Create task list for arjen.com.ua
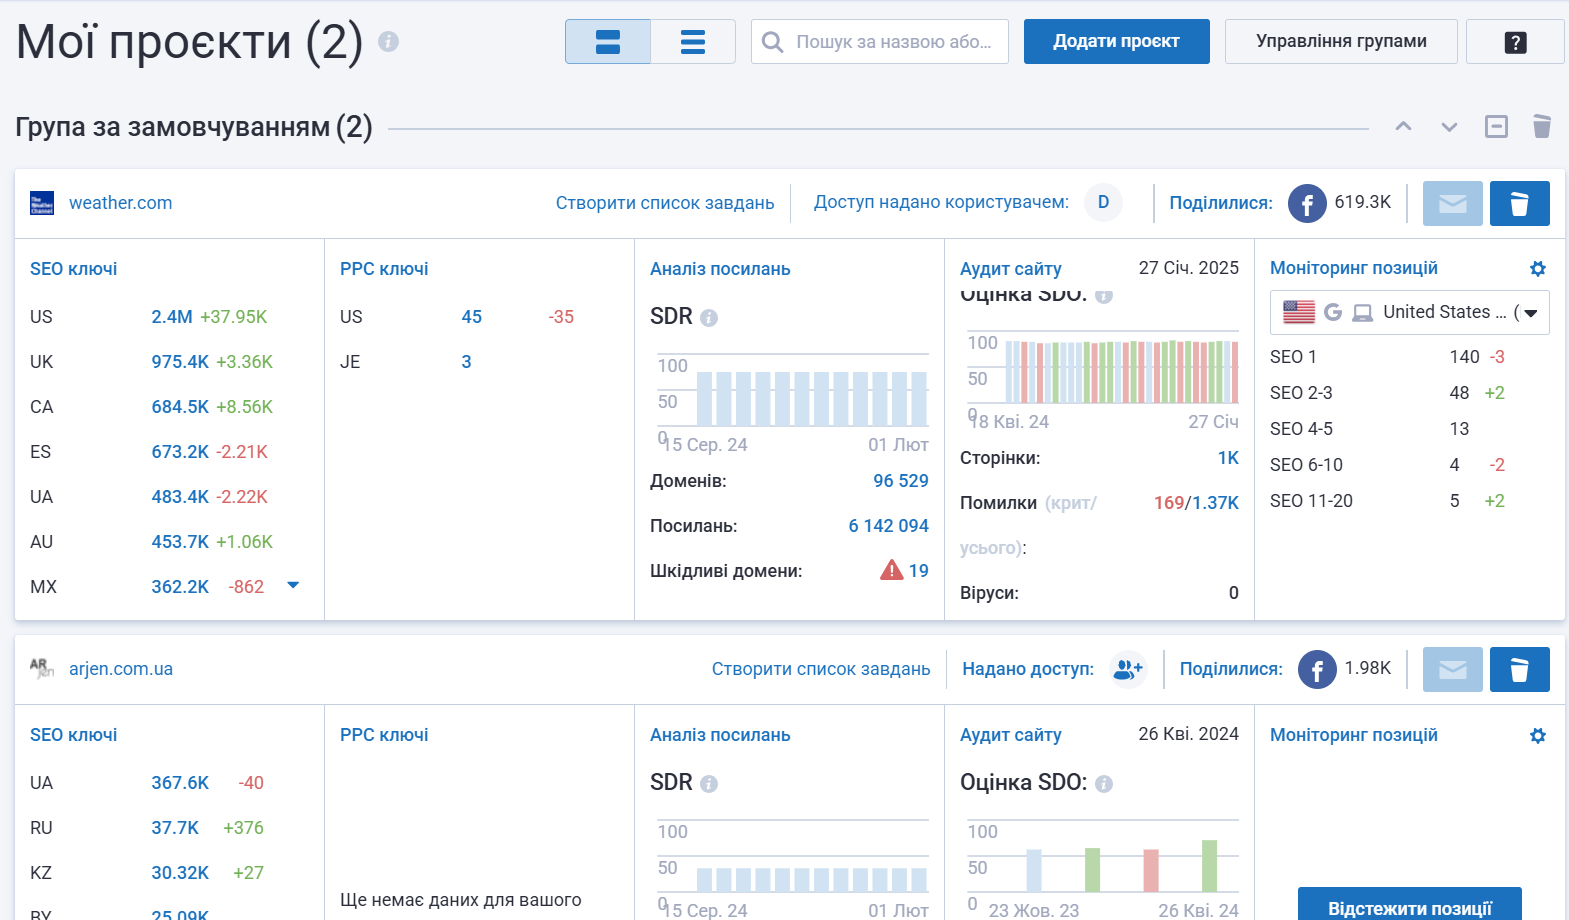This screenshot has width=1569, height=920. [x=821, y=669]
